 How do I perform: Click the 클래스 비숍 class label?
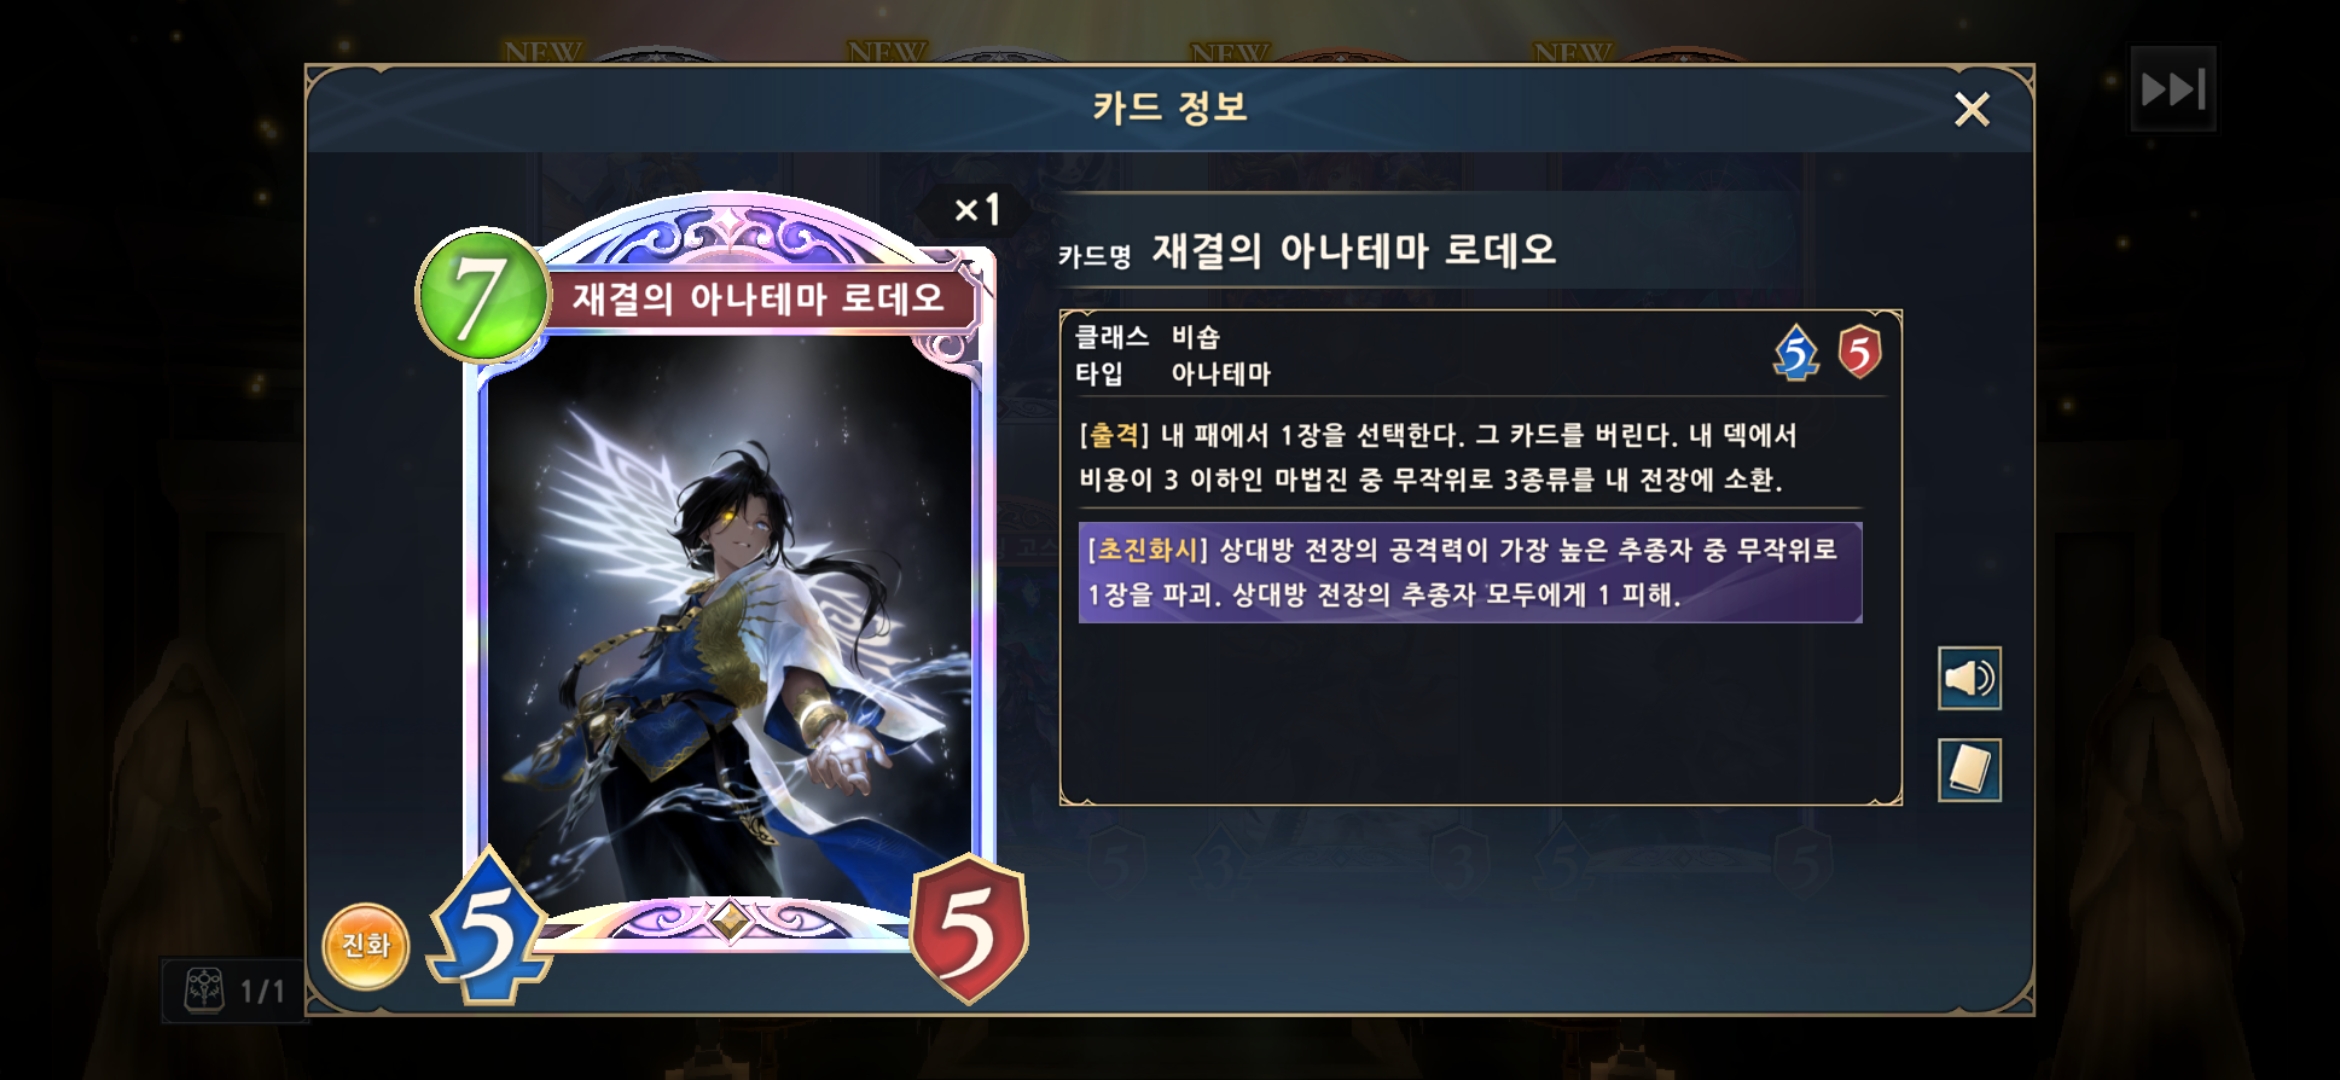click(1147, 336)
